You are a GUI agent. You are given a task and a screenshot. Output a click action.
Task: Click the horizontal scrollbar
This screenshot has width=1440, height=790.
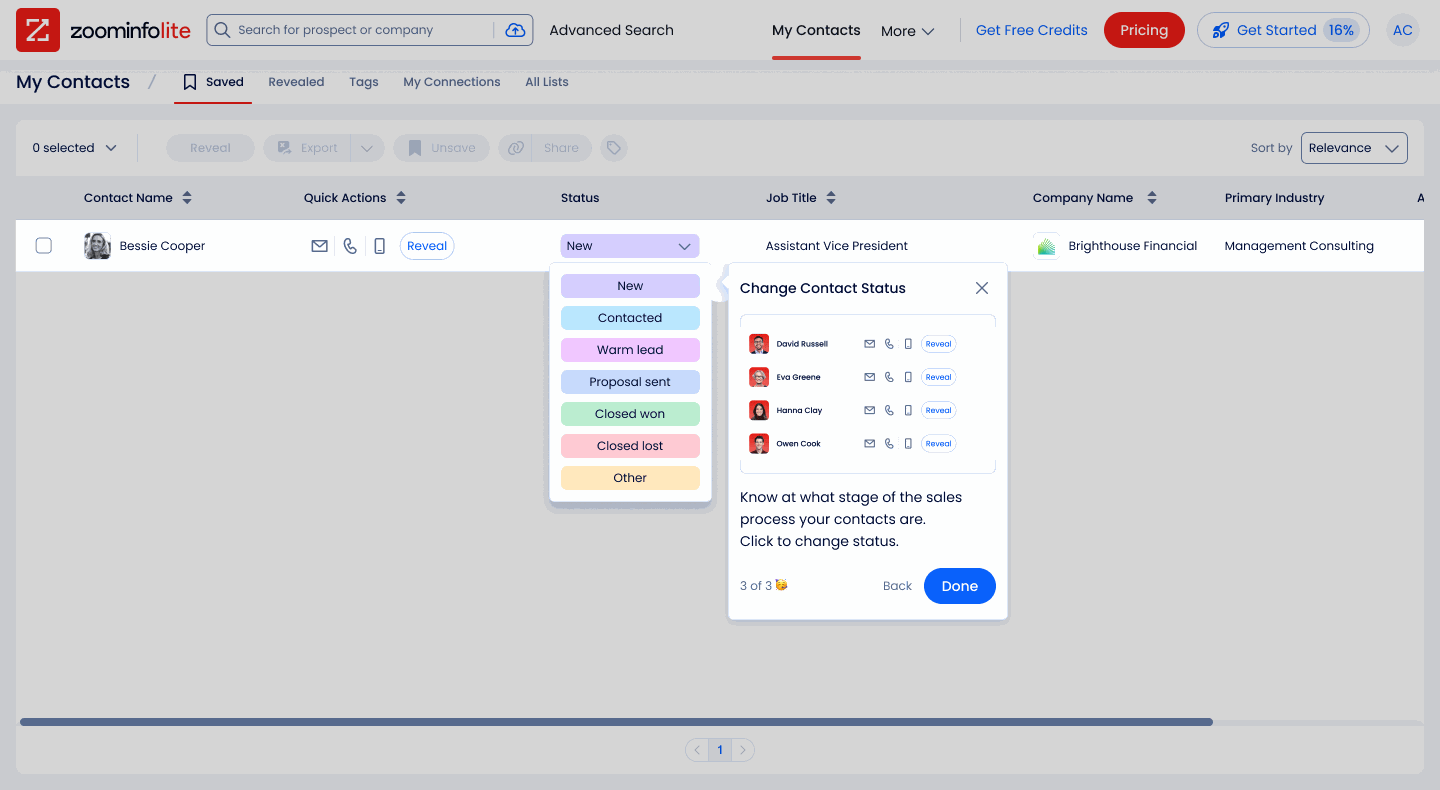(x=616, y=722)
